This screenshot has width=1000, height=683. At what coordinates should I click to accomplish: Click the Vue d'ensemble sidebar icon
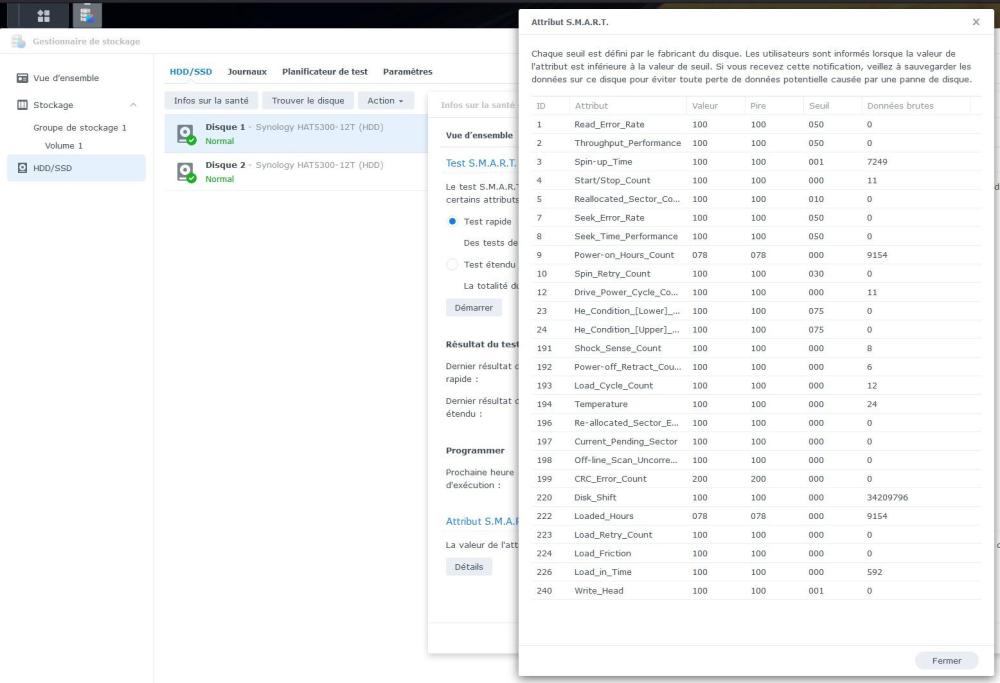coord(23,78)
